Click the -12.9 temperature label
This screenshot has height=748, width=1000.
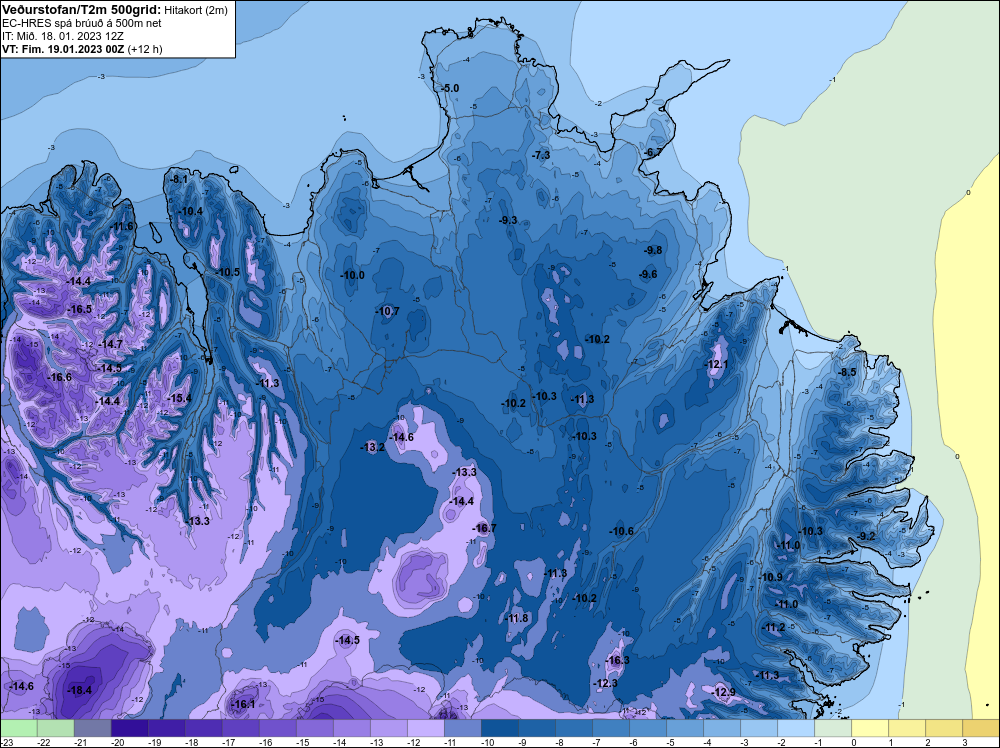(724, 692)
